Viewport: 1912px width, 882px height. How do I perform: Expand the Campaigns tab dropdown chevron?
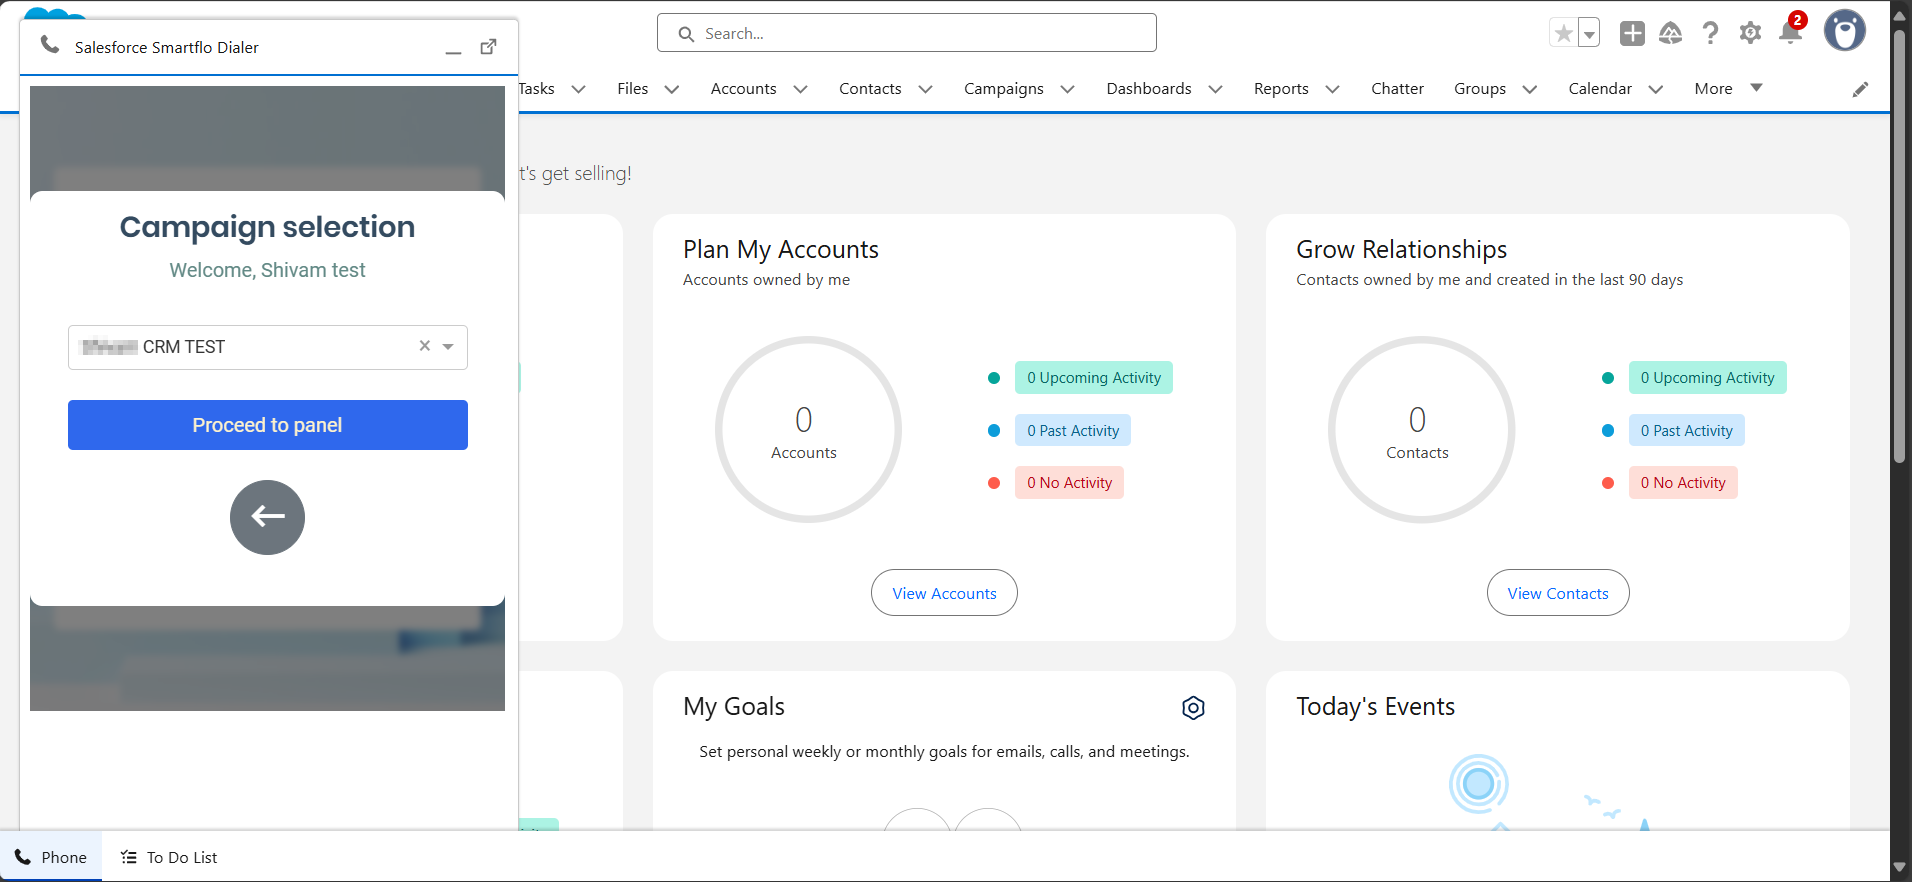tap(1067, 89)
